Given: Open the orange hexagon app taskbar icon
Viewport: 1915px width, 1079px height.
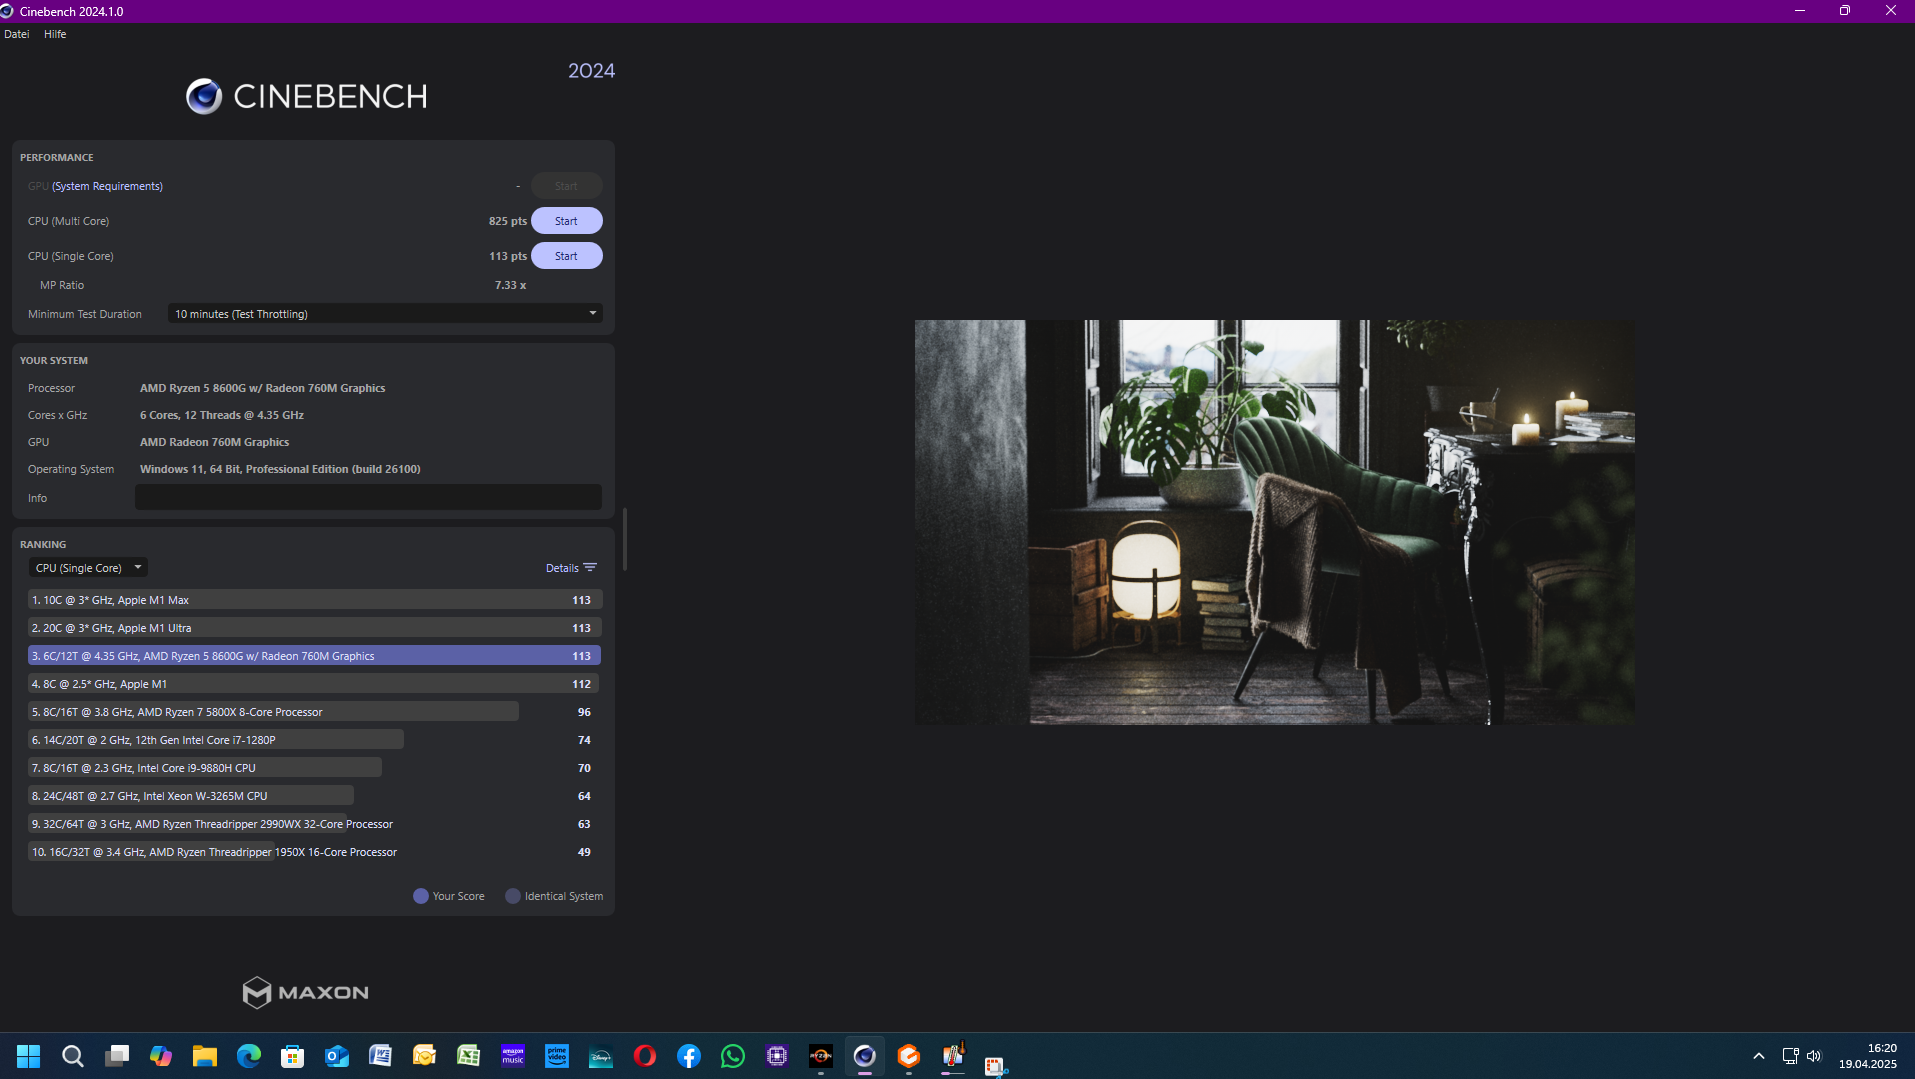Looking at the screenshot, I should (909, 1056).
